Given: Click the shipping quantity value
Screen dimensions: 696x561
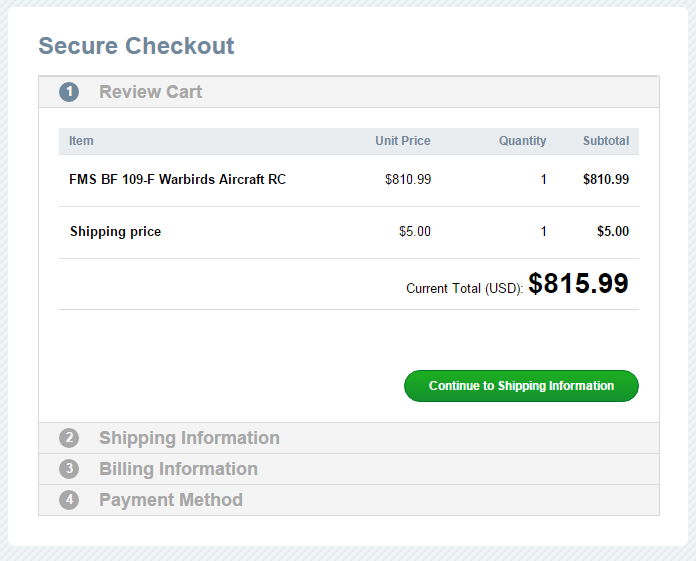Looking at the screenshot, I should tap(544, 232).
